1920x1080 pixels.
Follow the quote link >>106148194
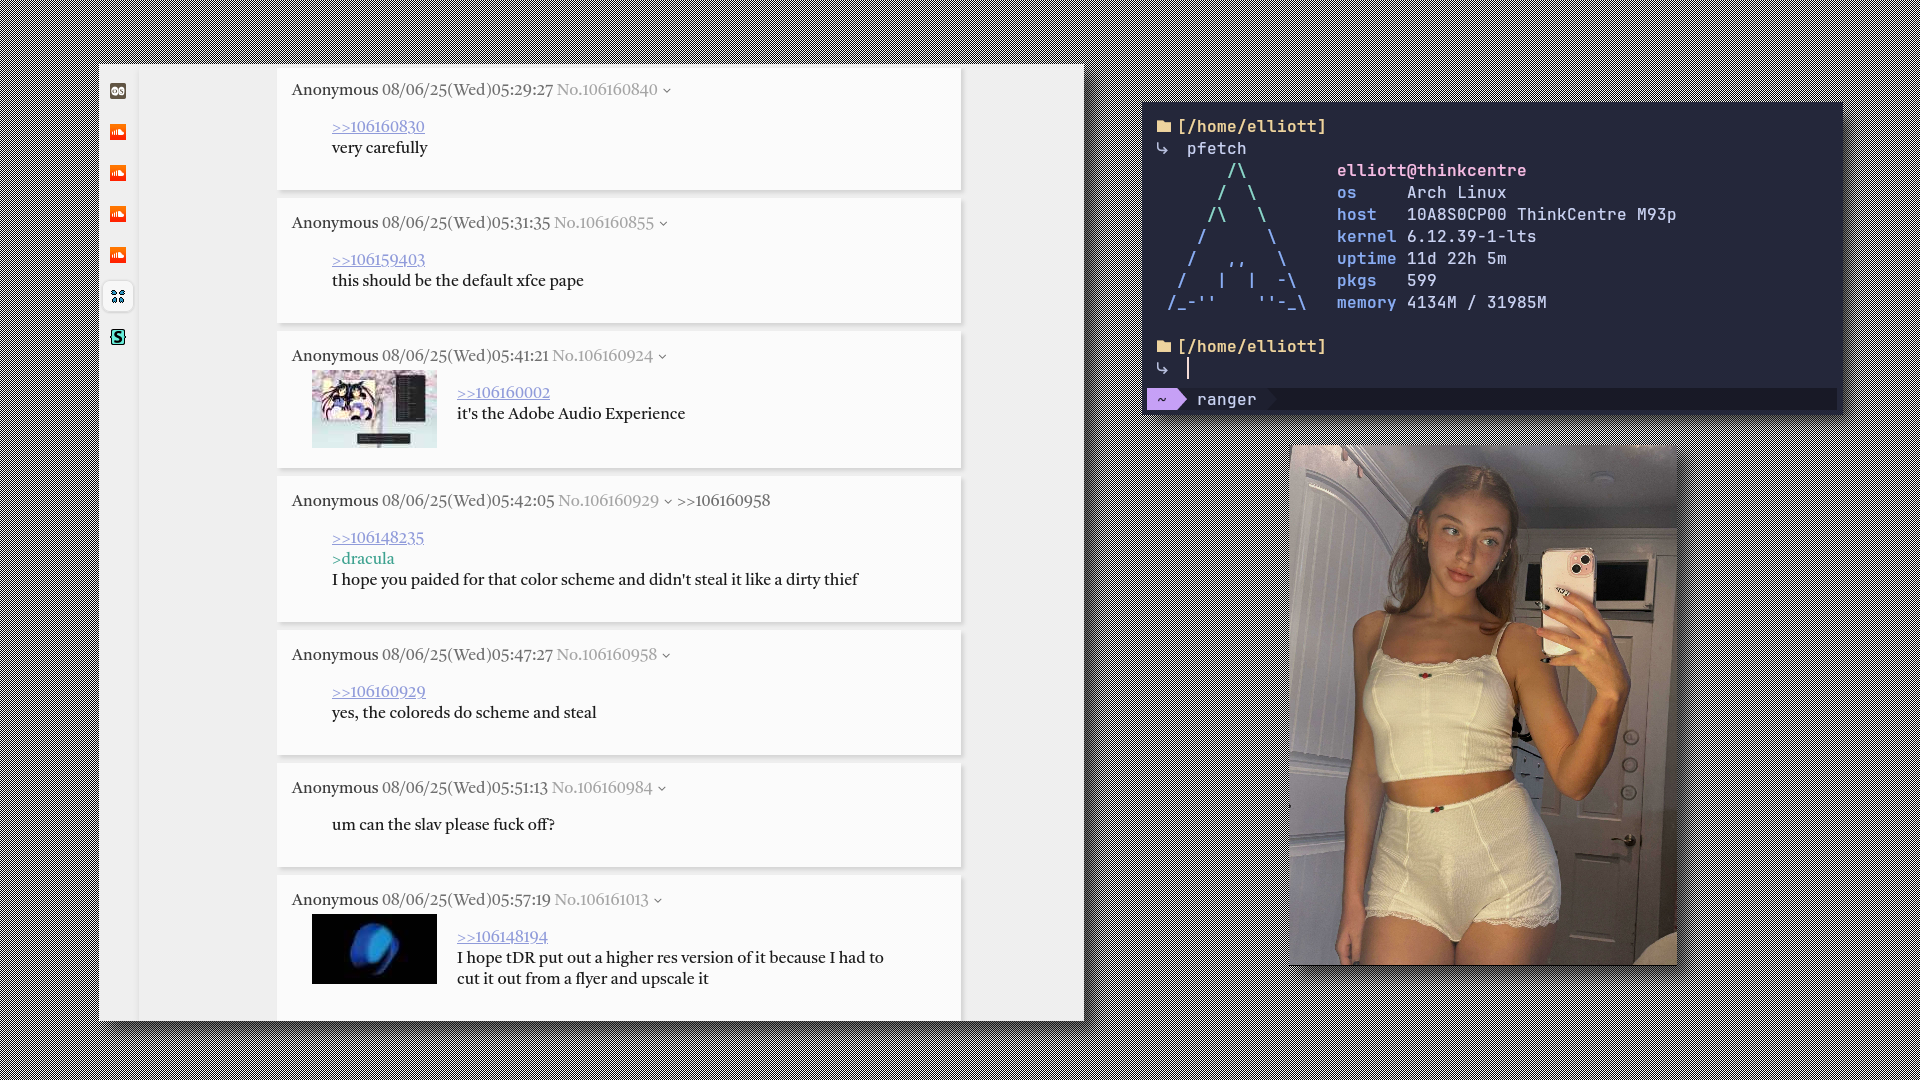502,936
